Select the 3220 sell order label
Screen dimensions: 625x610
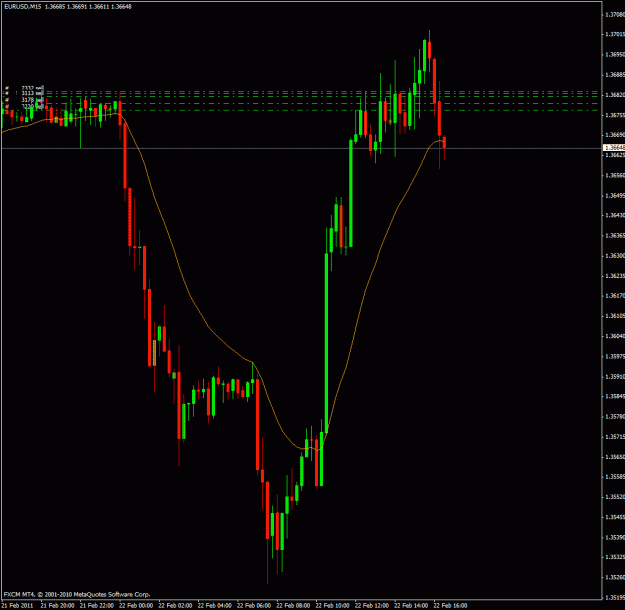click(32, 106)
